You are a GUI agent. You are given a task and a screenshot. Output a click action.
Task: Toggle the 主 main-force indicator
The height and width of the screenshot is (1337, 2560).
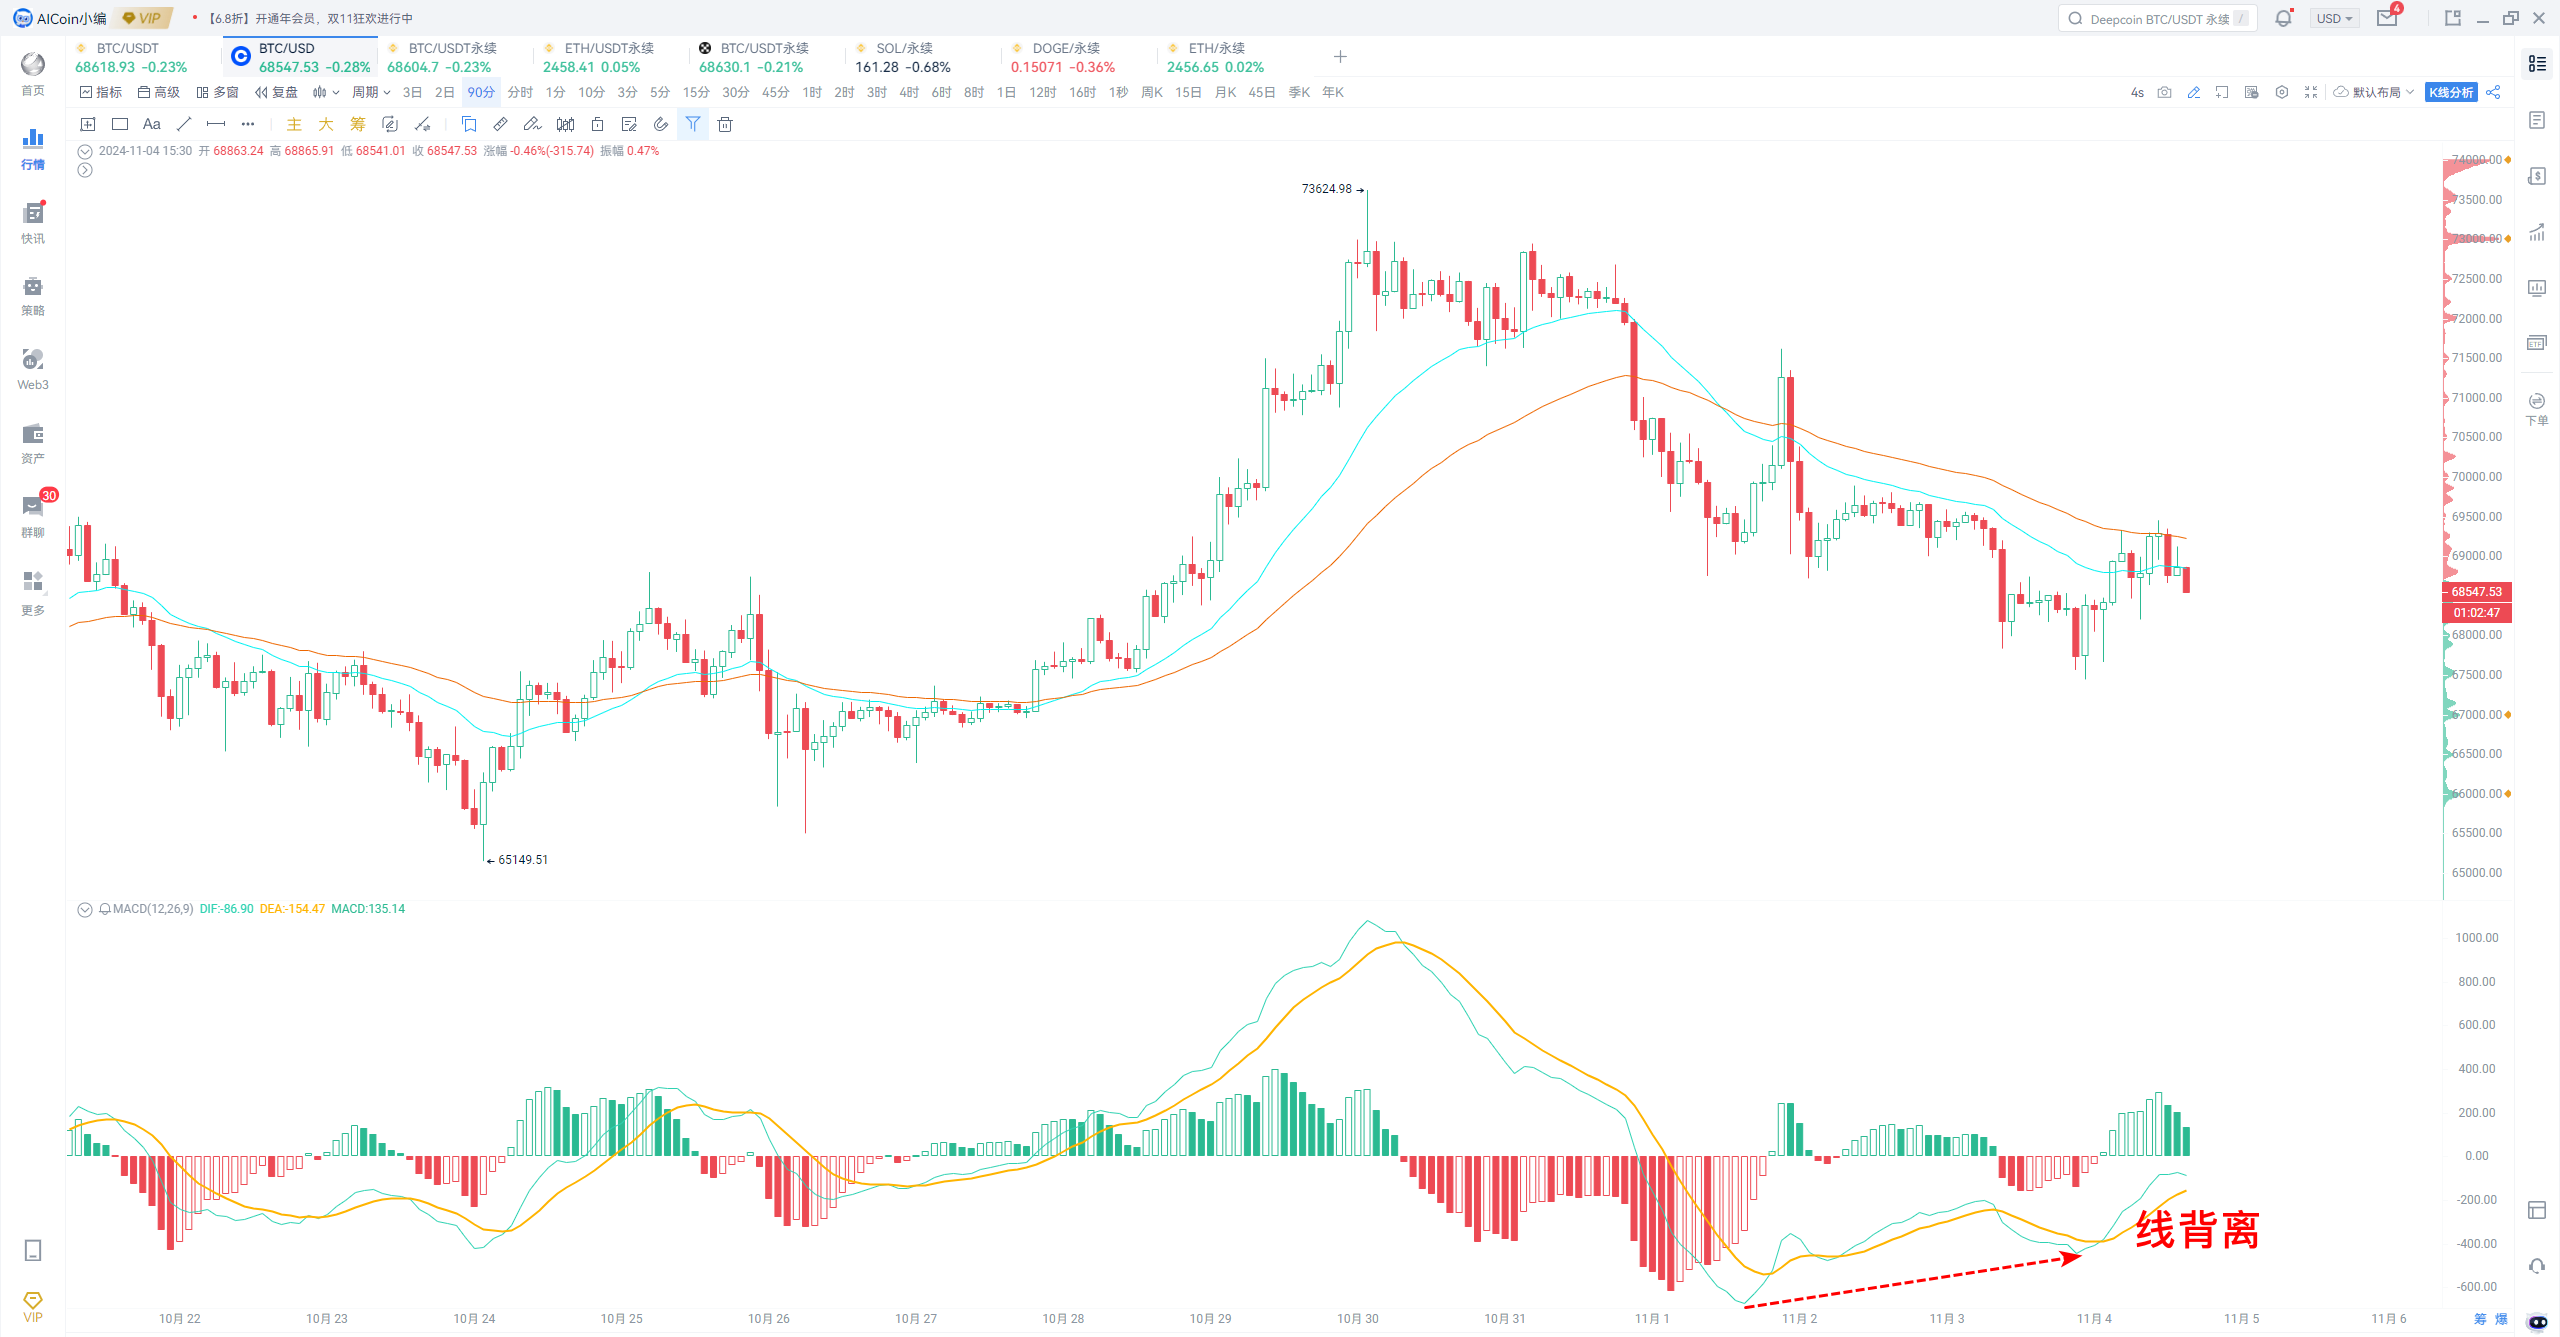click(294, 124)
